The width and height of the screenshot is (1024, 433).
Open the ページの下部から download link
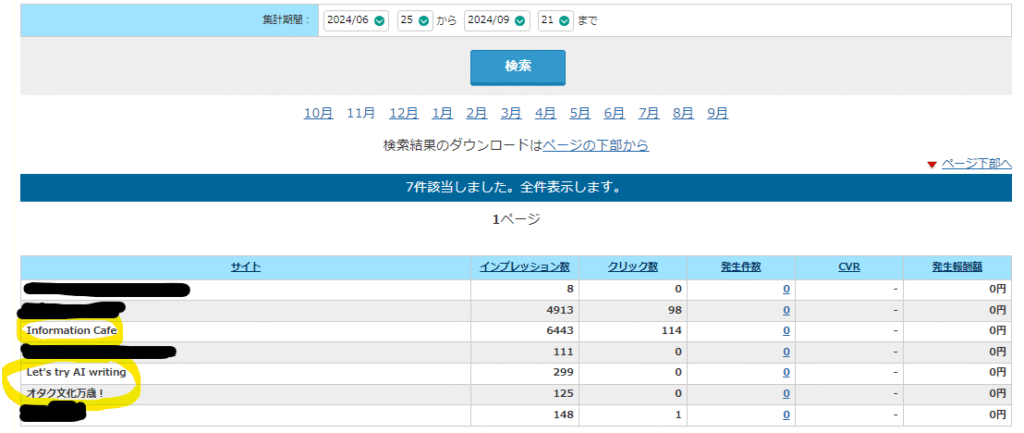click(595, 145)
